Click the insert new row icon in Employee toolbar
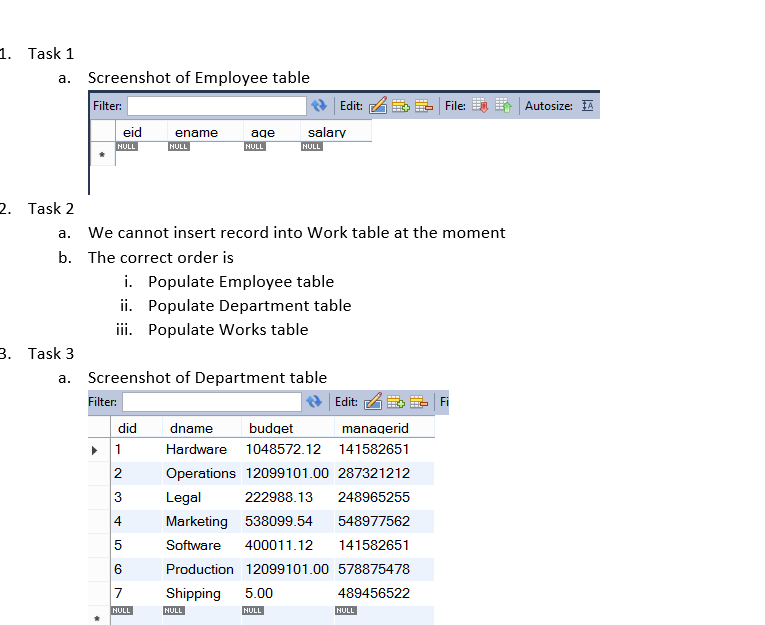 point(400,106)
